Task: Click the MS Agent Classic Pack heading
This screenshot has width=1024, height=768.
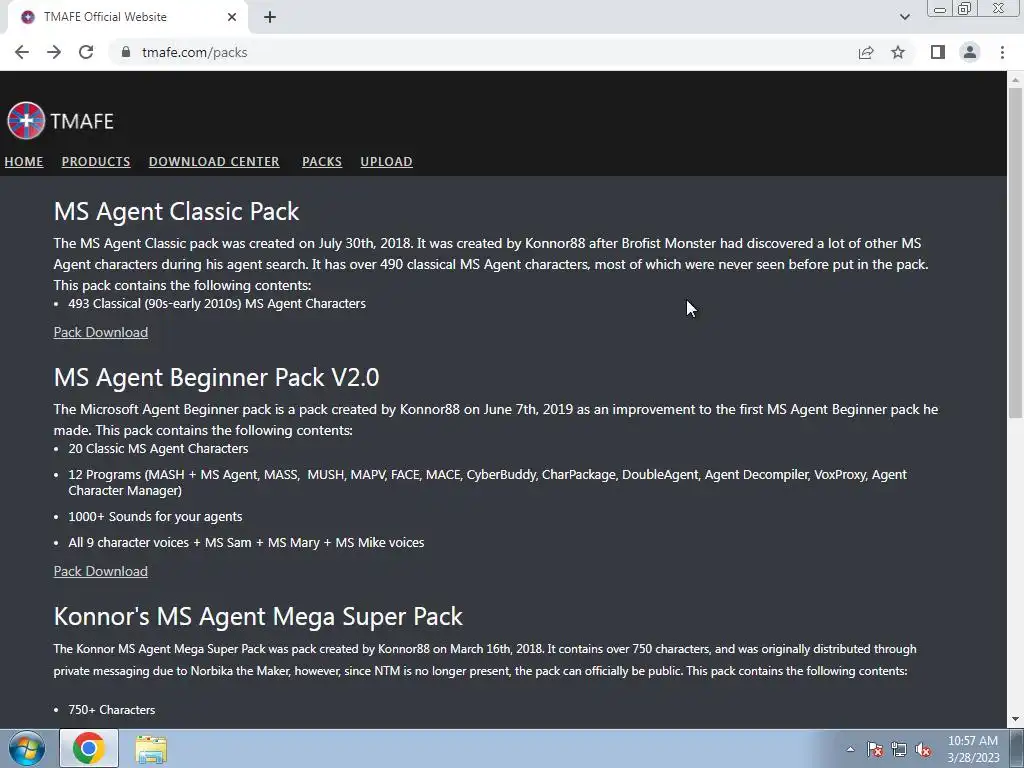Action: (176, 212)
